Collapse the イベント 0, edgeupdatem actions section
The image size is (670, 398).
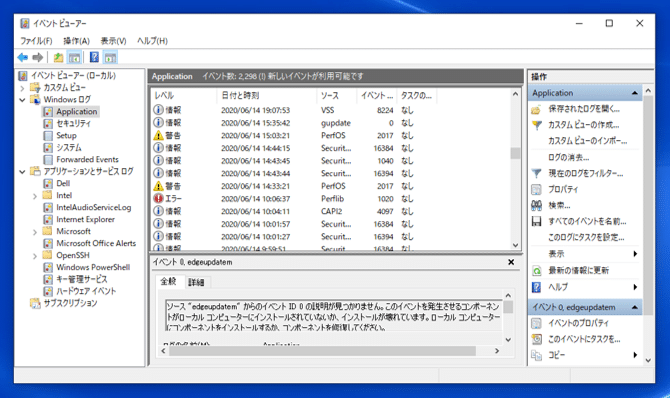pyautogui.click(x=635, y=307)
